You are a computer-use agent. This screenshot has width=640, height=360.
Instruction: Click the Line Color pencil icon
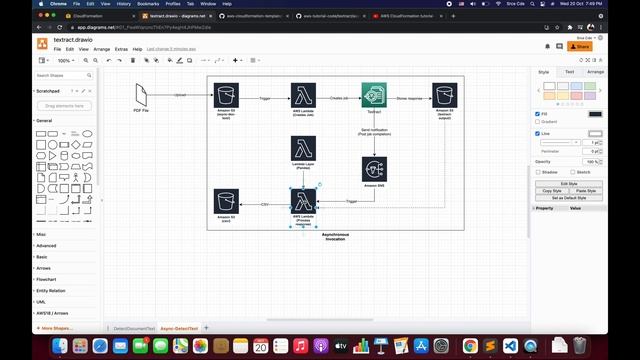(x=180, y=60)
